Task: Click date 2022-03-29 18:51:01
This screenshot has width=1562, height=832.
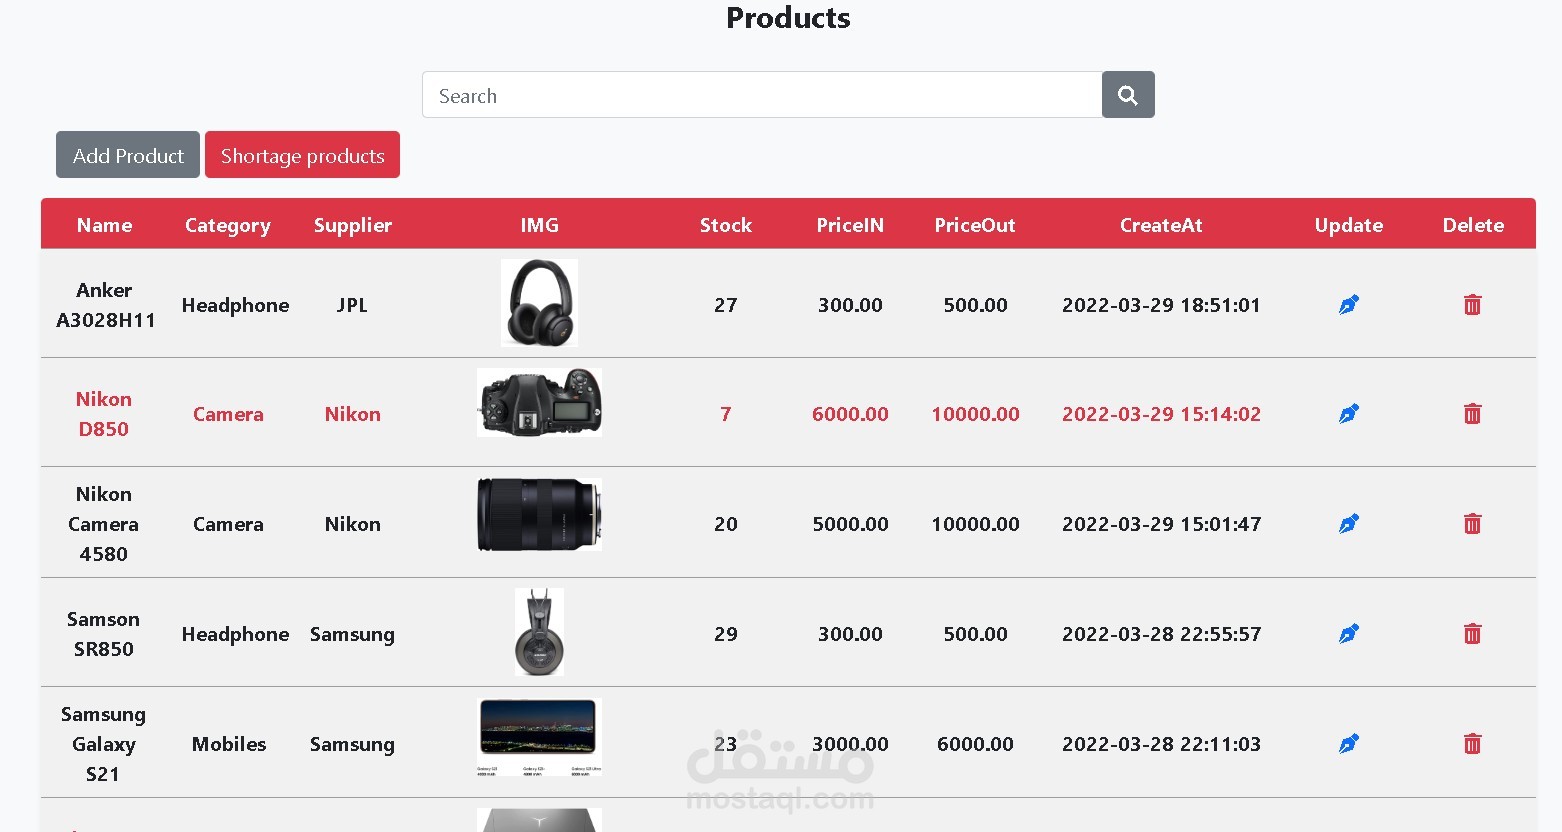Action: coord(1161,305)
